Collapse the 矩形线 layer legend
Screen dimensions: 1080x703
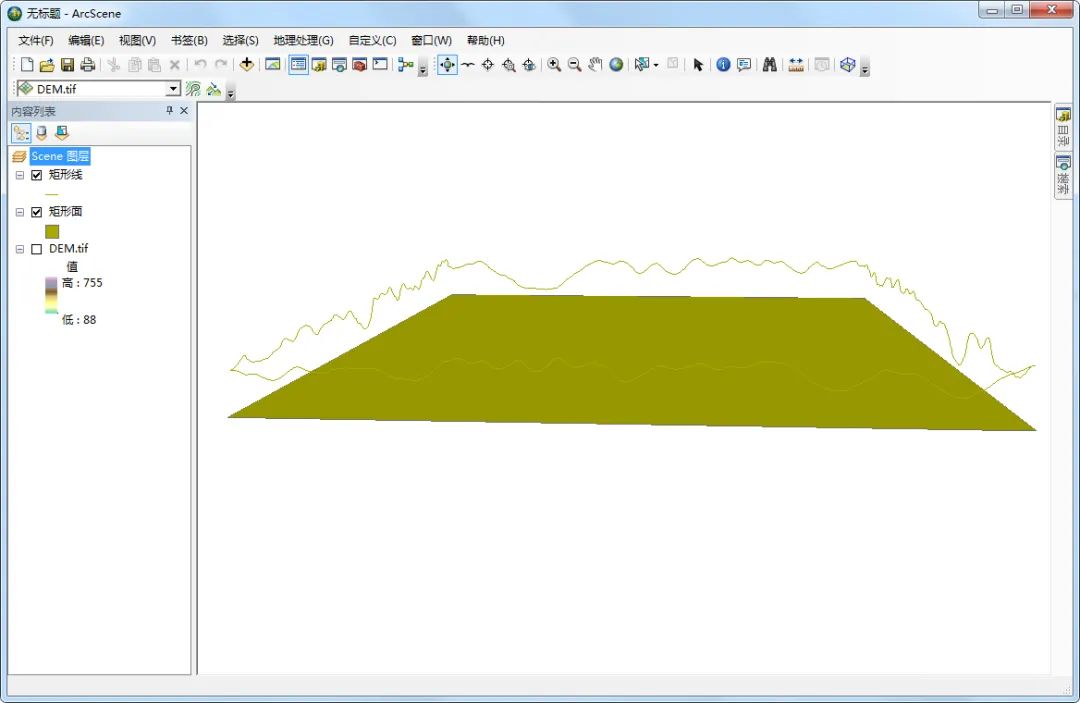tap(20, 175)
